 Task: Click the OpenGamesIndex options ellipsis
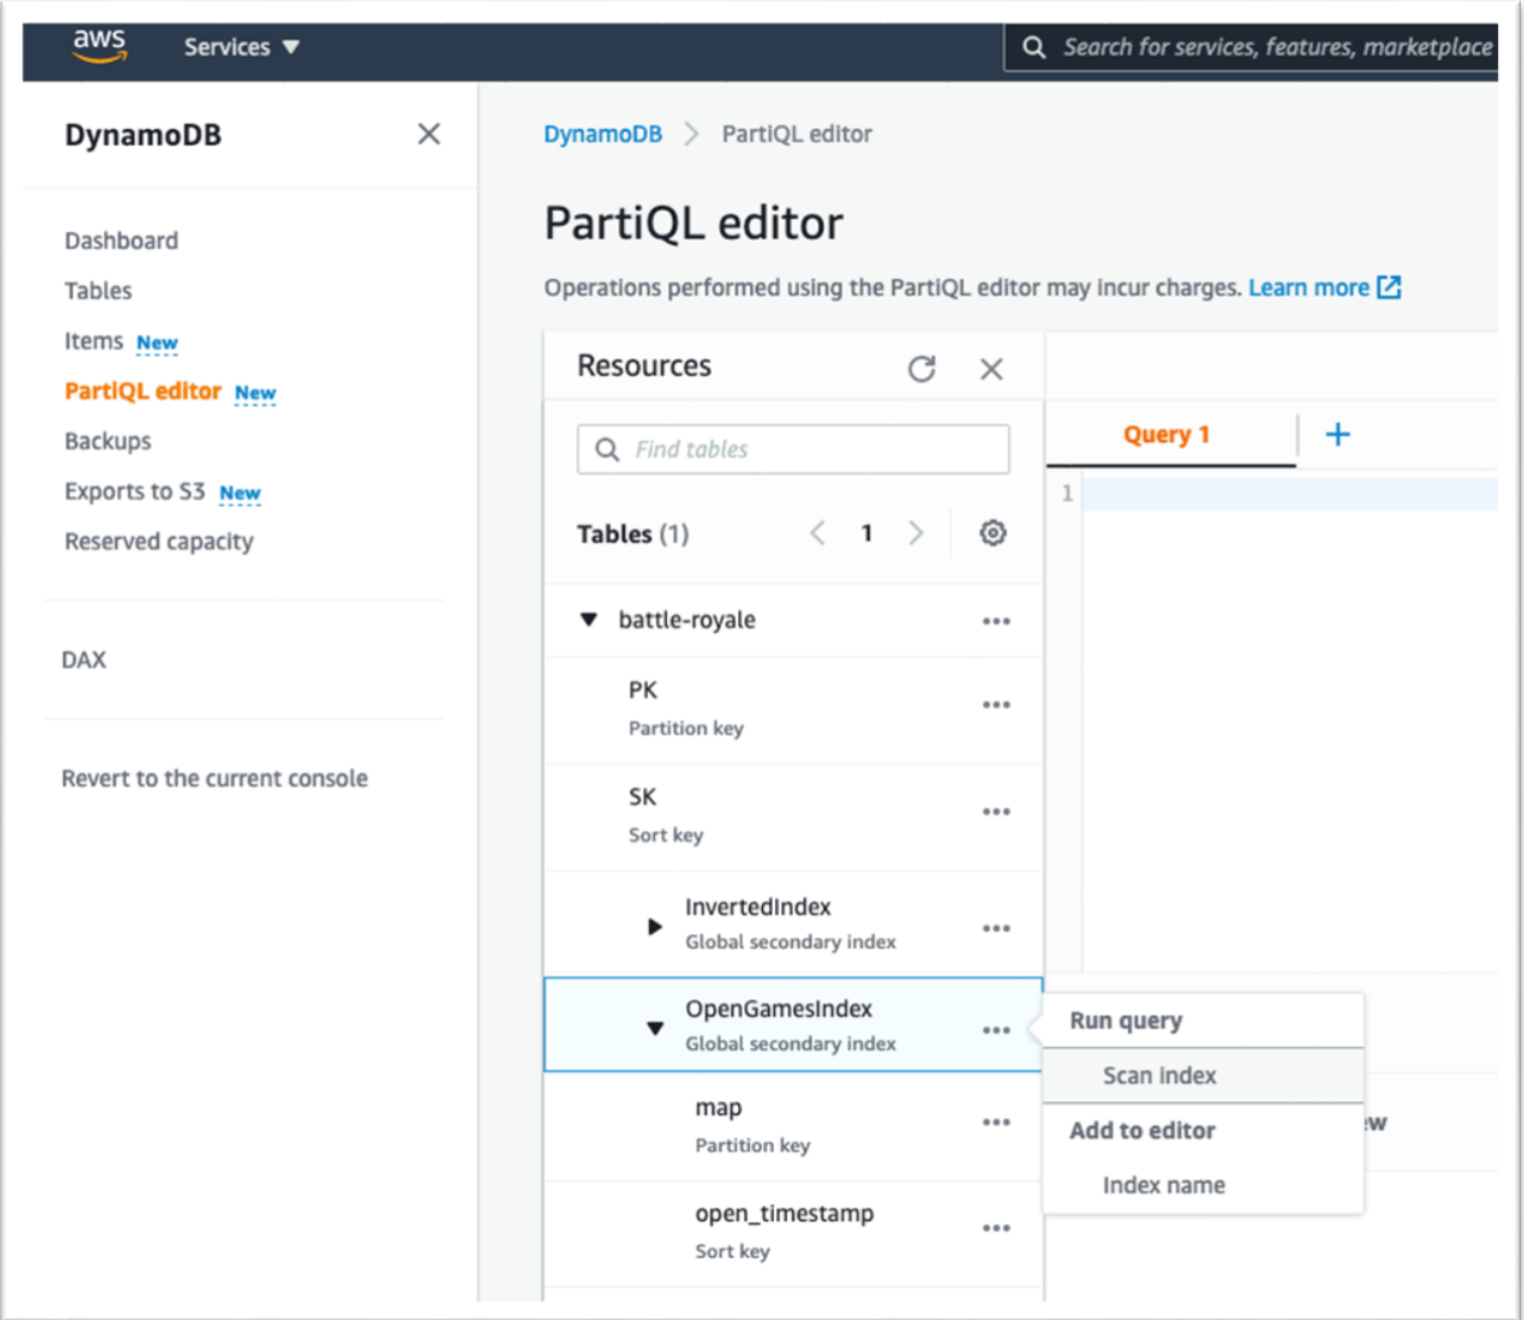click(x=996, y=1030)
